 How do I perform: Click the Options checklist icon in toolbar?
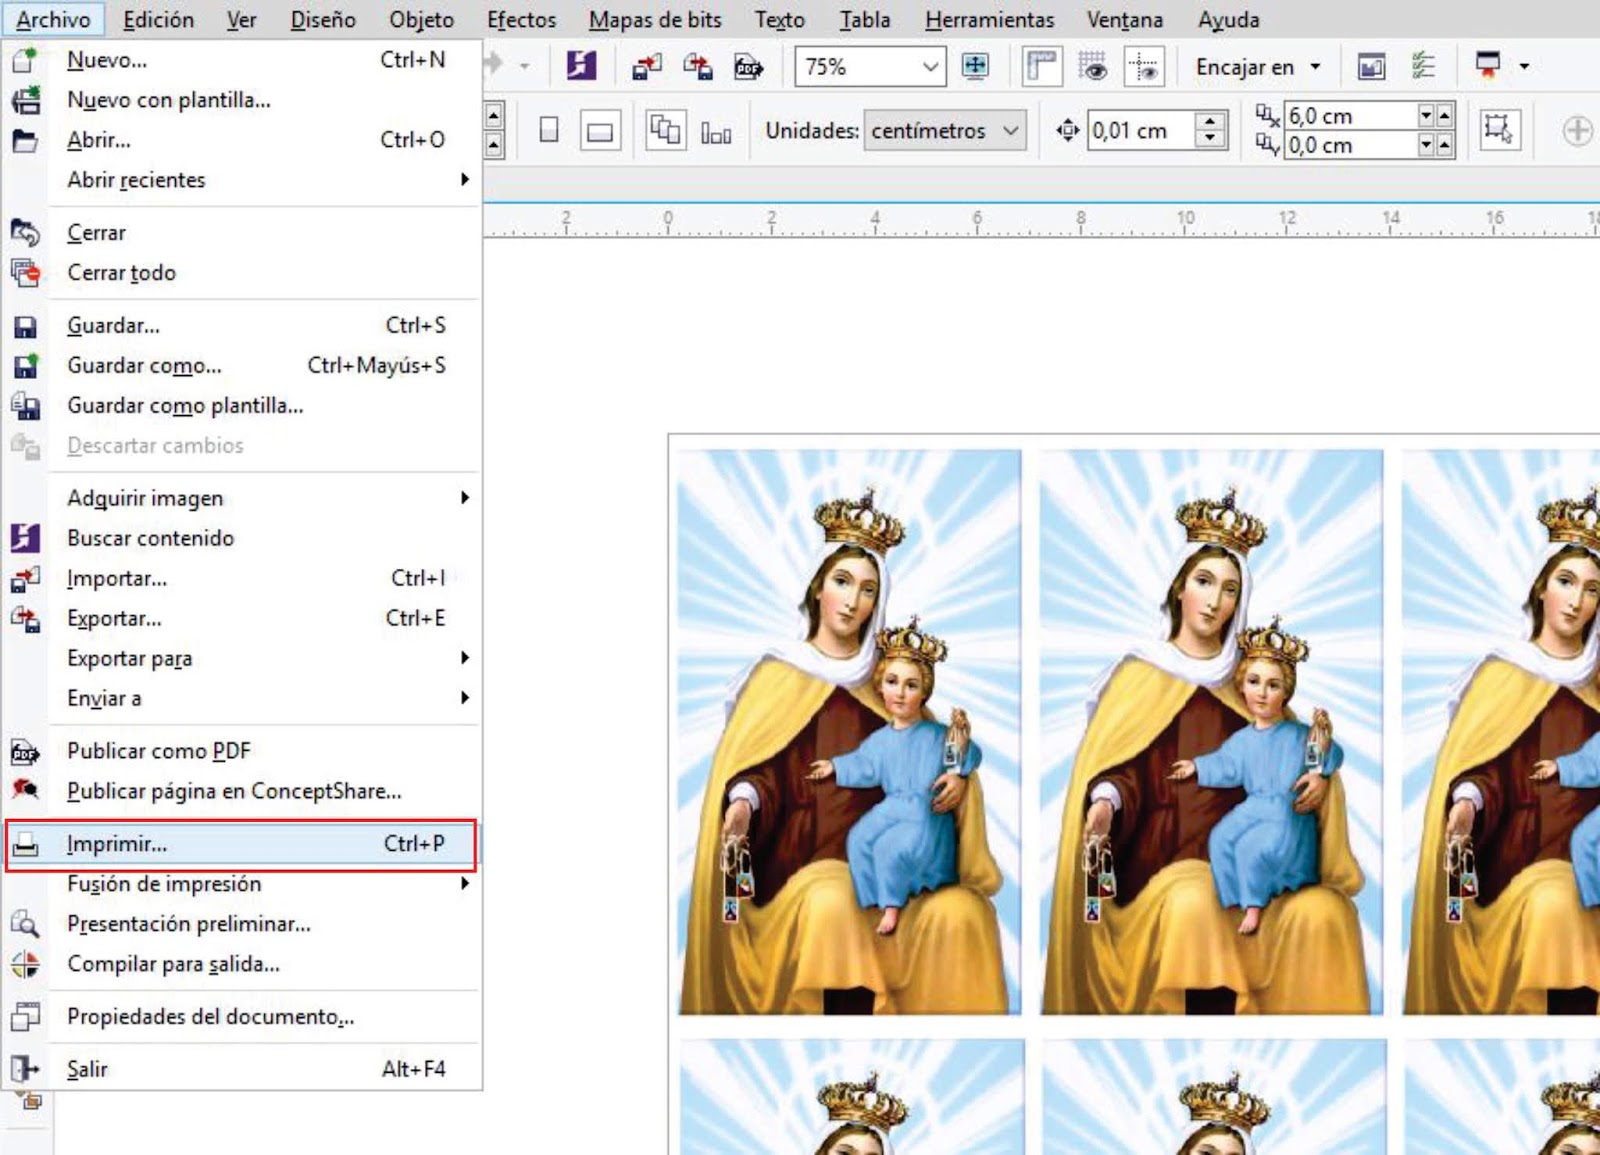pos(1423,67)
